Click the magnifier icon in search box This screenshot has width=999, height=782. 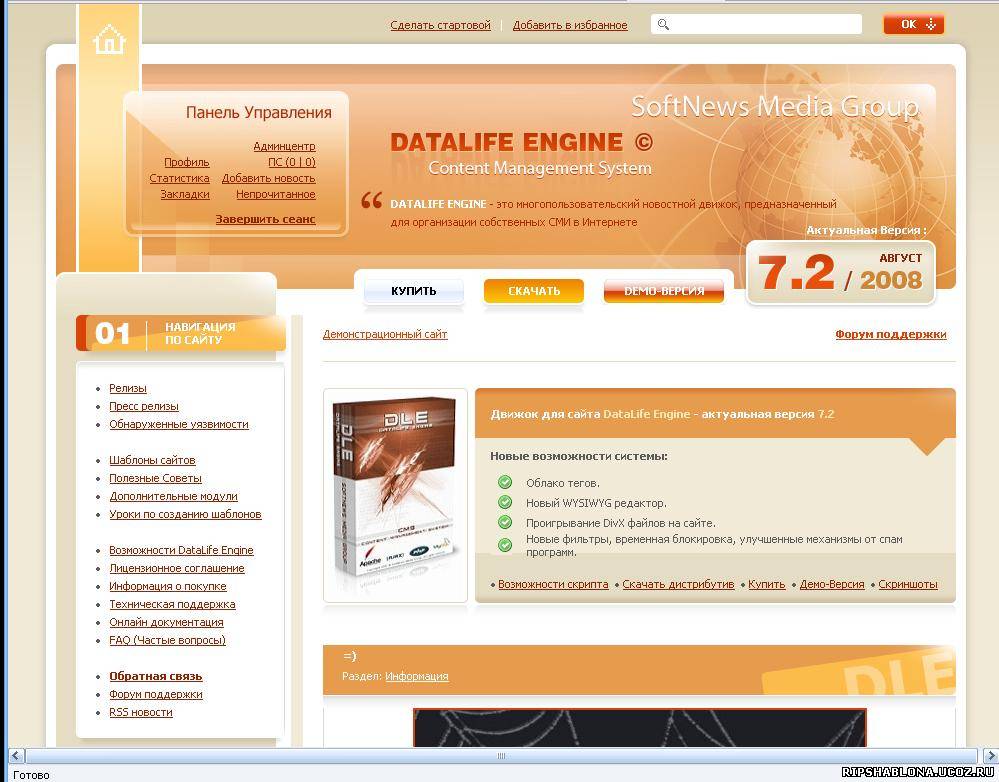(663, 25)
